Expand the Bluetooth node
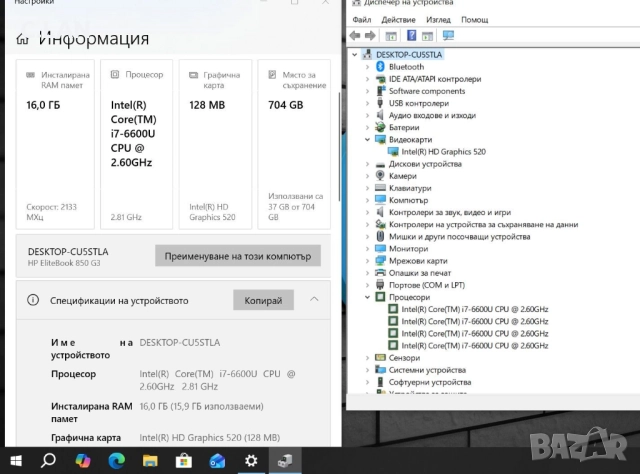Viewport: 640px width, 474px height. (367, 67)
